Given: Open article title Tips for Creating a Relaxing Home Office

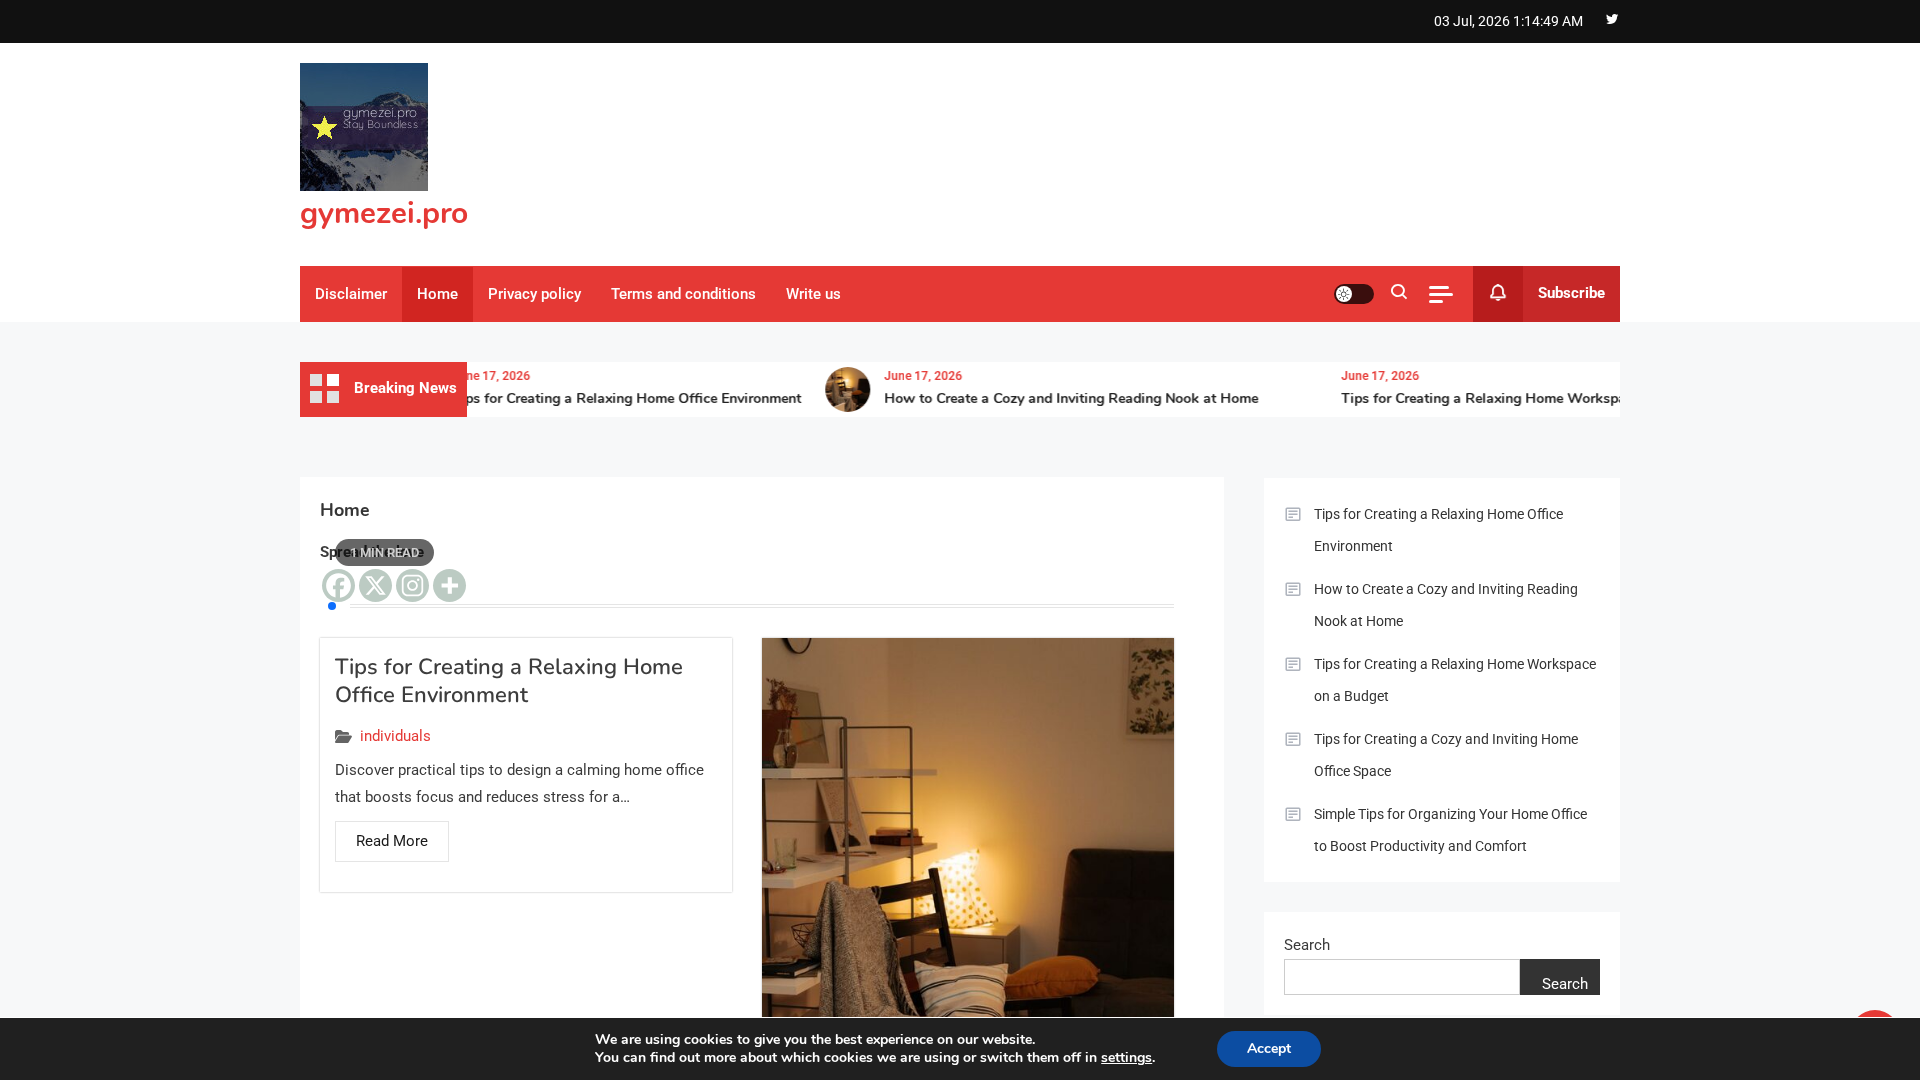Looking at the screenshot, I should point(509,681).
